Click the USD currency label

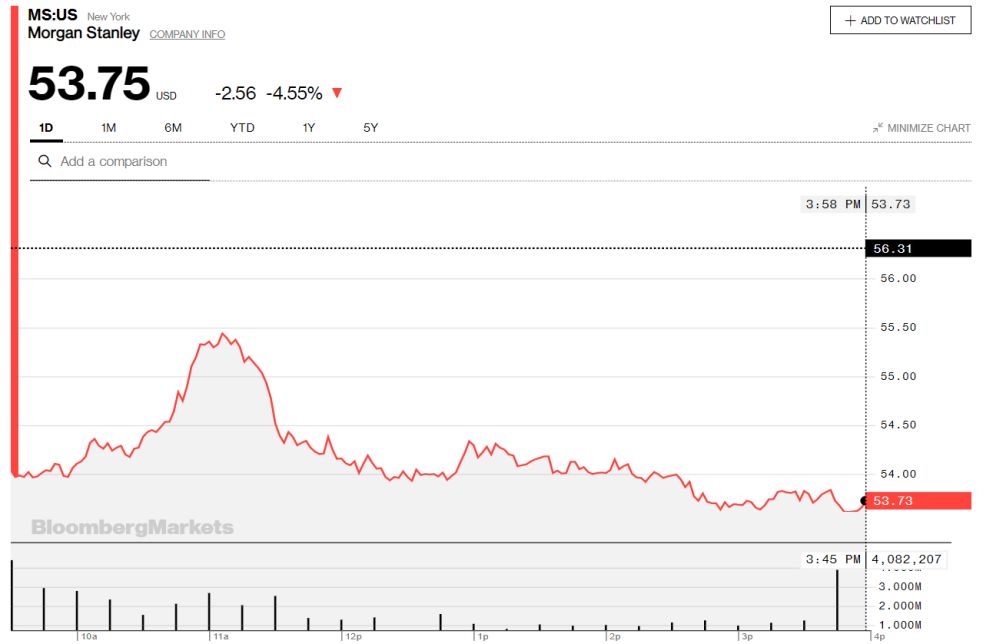click(166, 96)
